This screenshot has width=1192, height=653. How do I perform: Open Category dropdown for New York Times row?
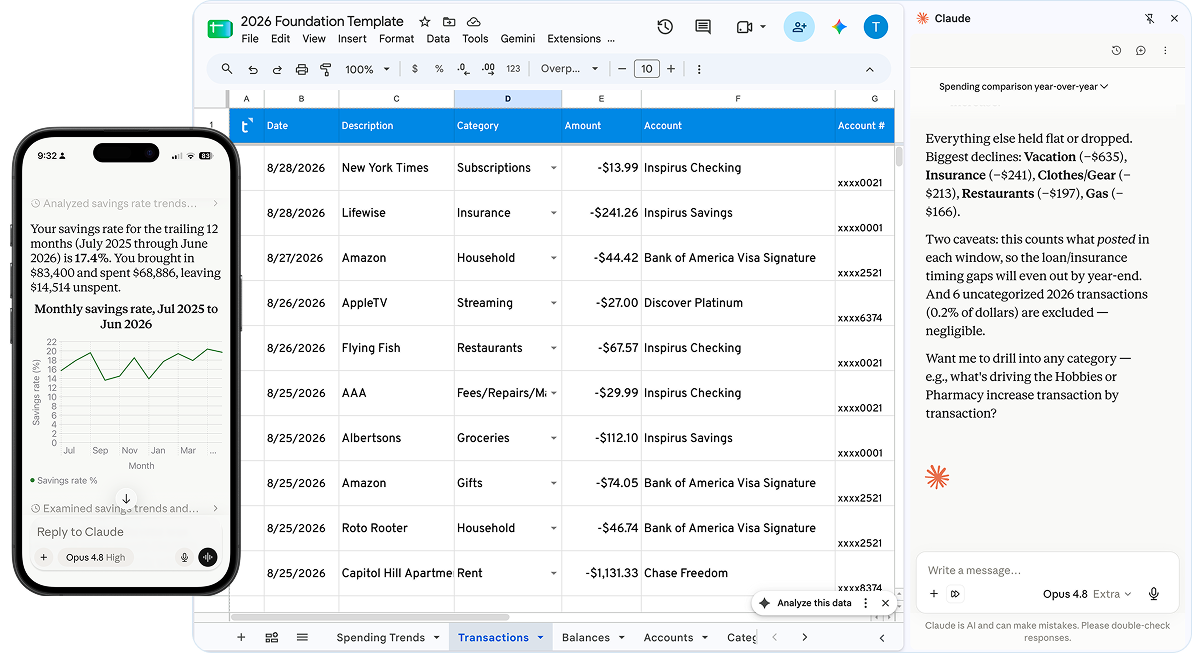pyautogui.click(x=553, y=168)
